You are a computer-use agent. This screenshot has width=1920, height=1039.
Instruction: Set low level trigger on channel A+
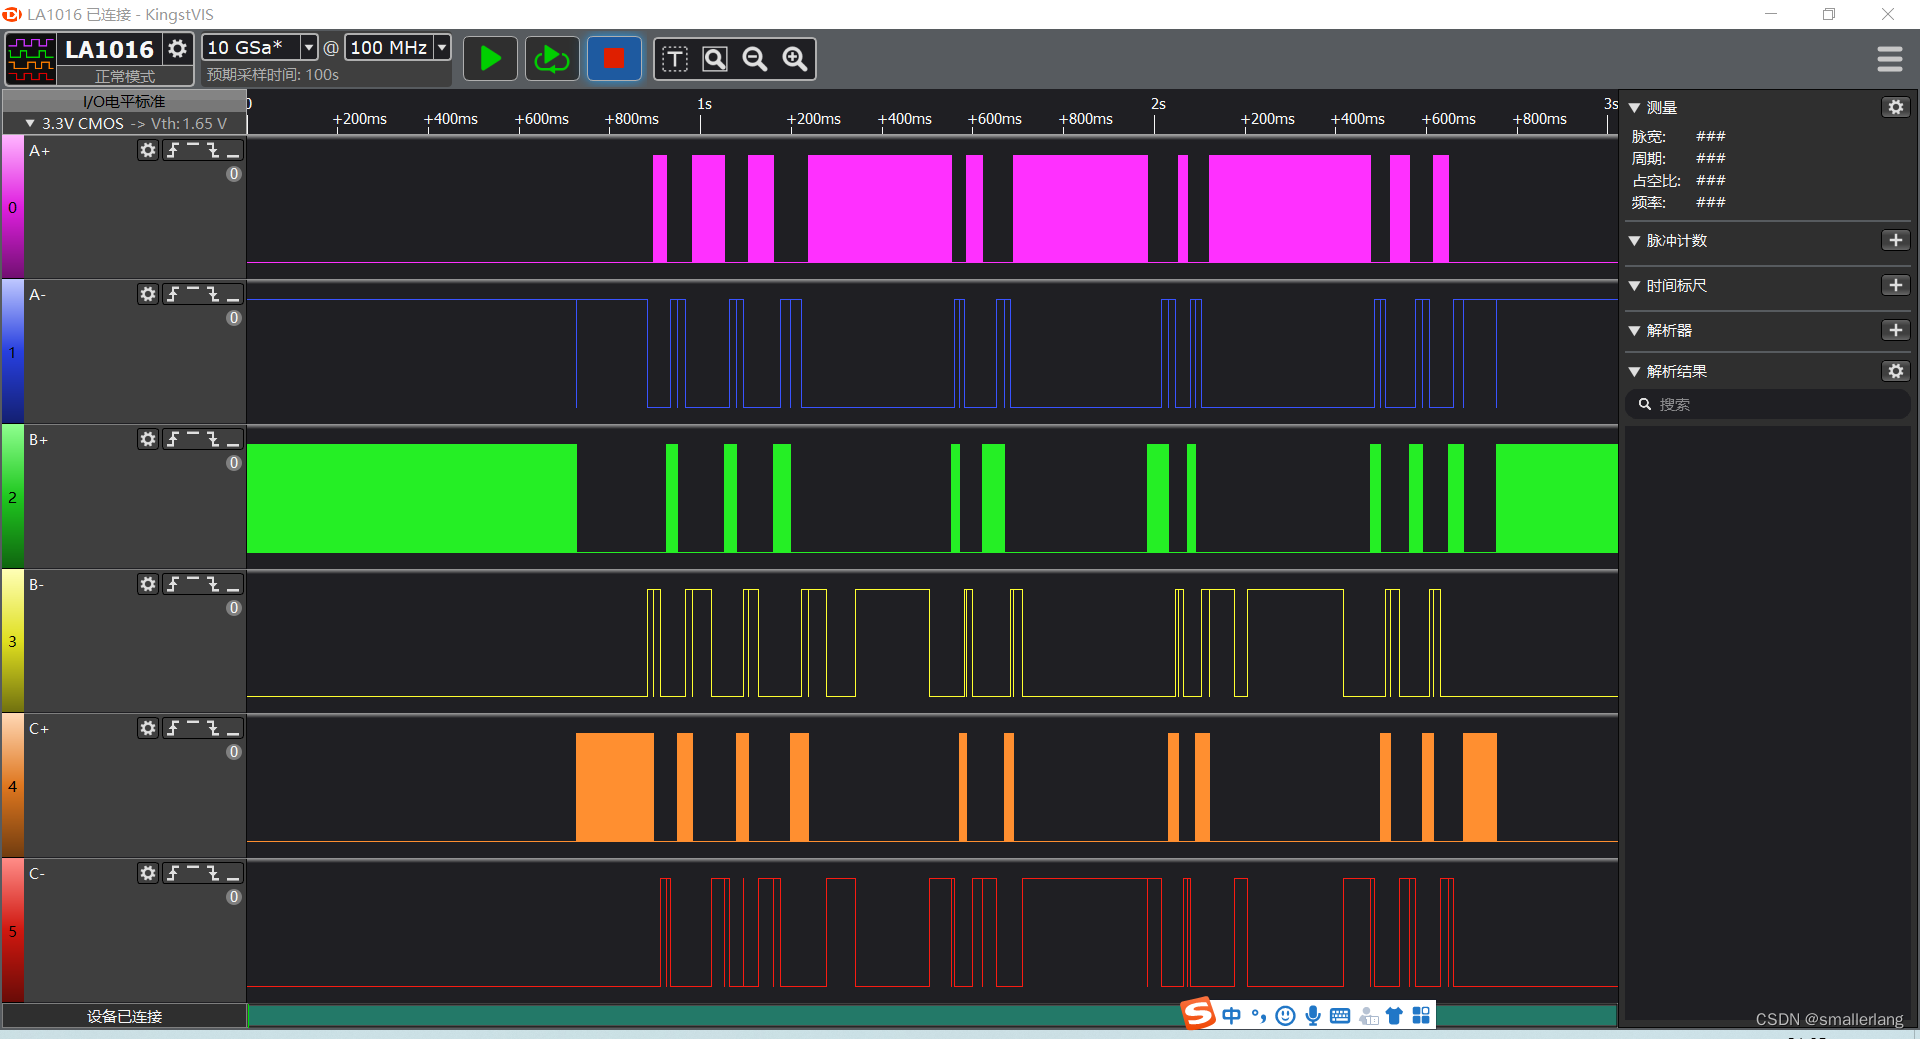[233, 150]
